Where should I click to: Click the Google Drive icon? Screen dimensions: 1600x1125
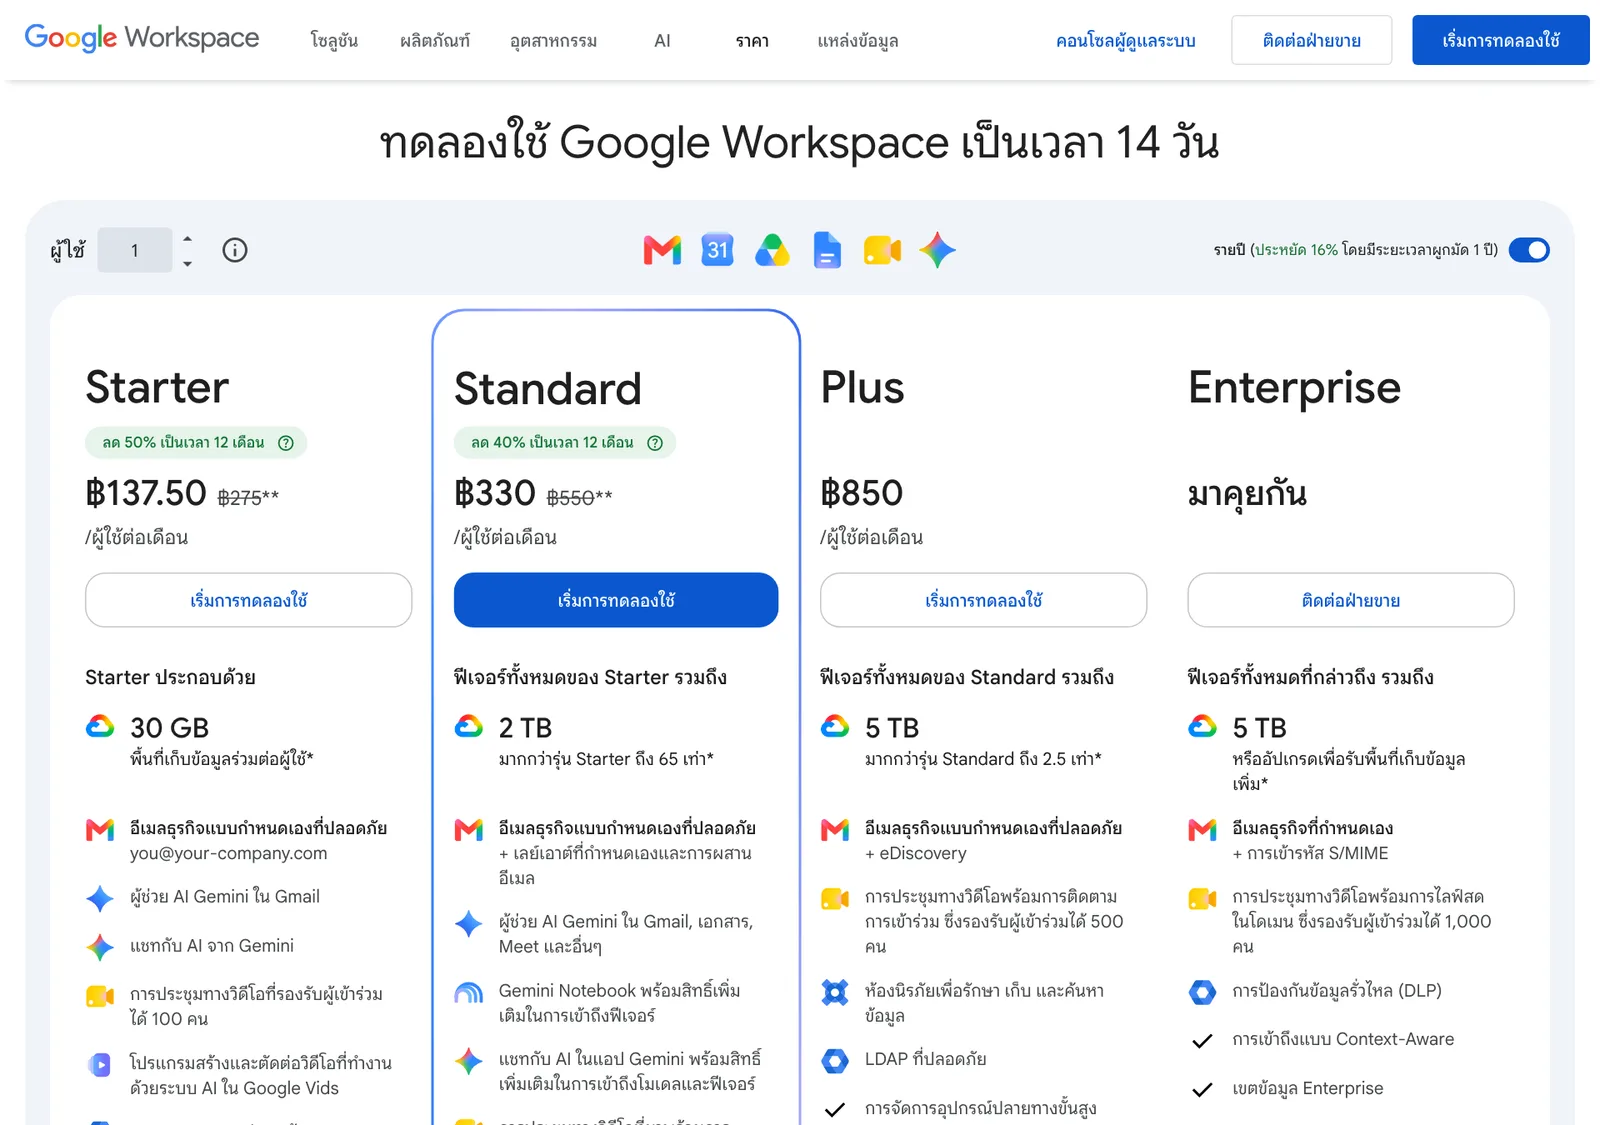tap(772, 250)
